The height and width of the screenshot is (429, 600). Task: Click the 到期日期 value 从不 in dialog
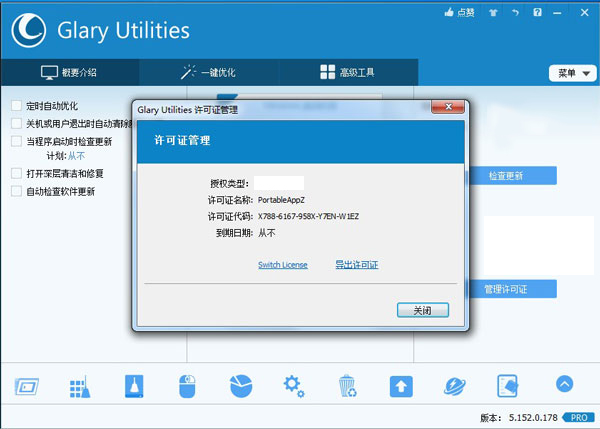[x=266, y=233]
